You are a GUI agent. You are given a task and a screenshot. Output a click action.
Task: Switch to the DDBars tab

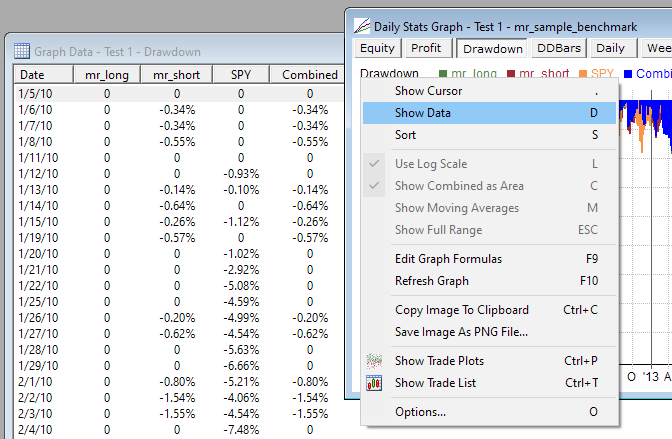tap(558, 48)
